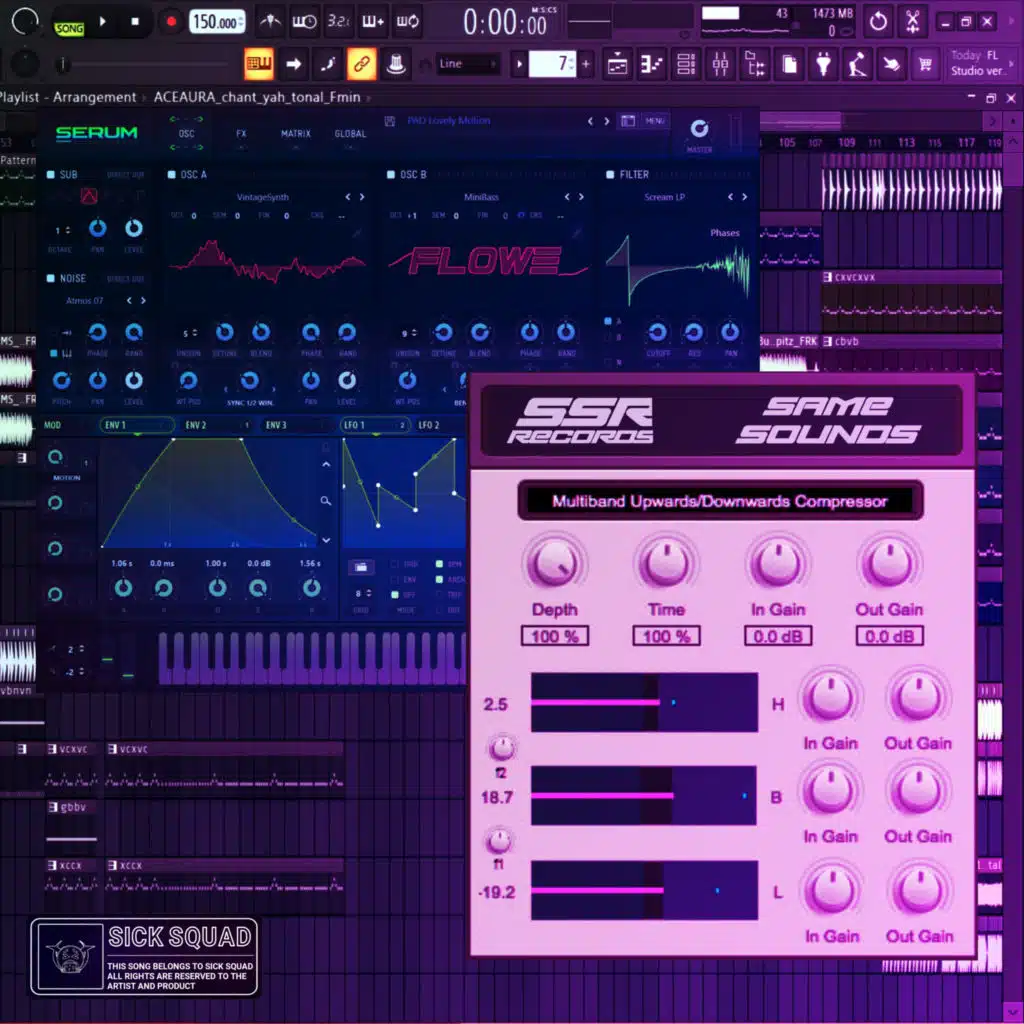Disable the Serum FILTER checkbox
Viewport: 1024px width, 1024px height.
pyautogui.click(x=610, y=174)
